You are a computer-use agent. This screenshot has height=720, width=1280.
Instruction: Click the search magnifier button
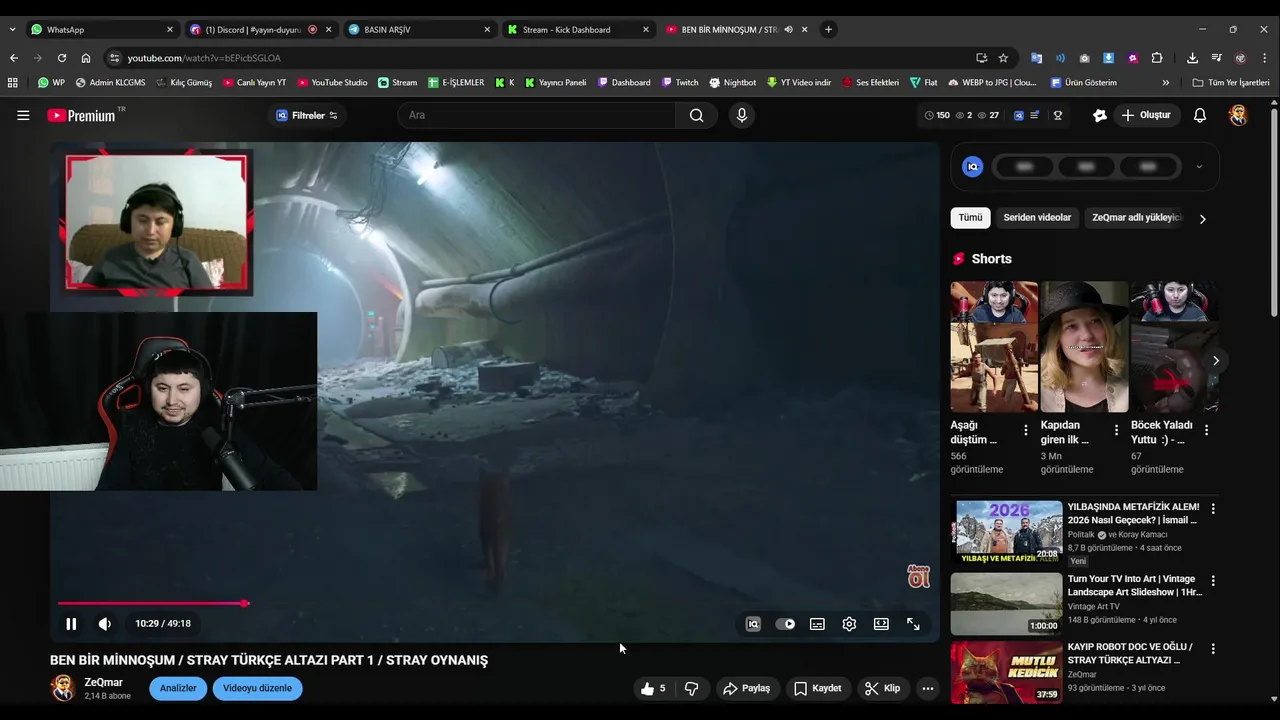(696, 115)
